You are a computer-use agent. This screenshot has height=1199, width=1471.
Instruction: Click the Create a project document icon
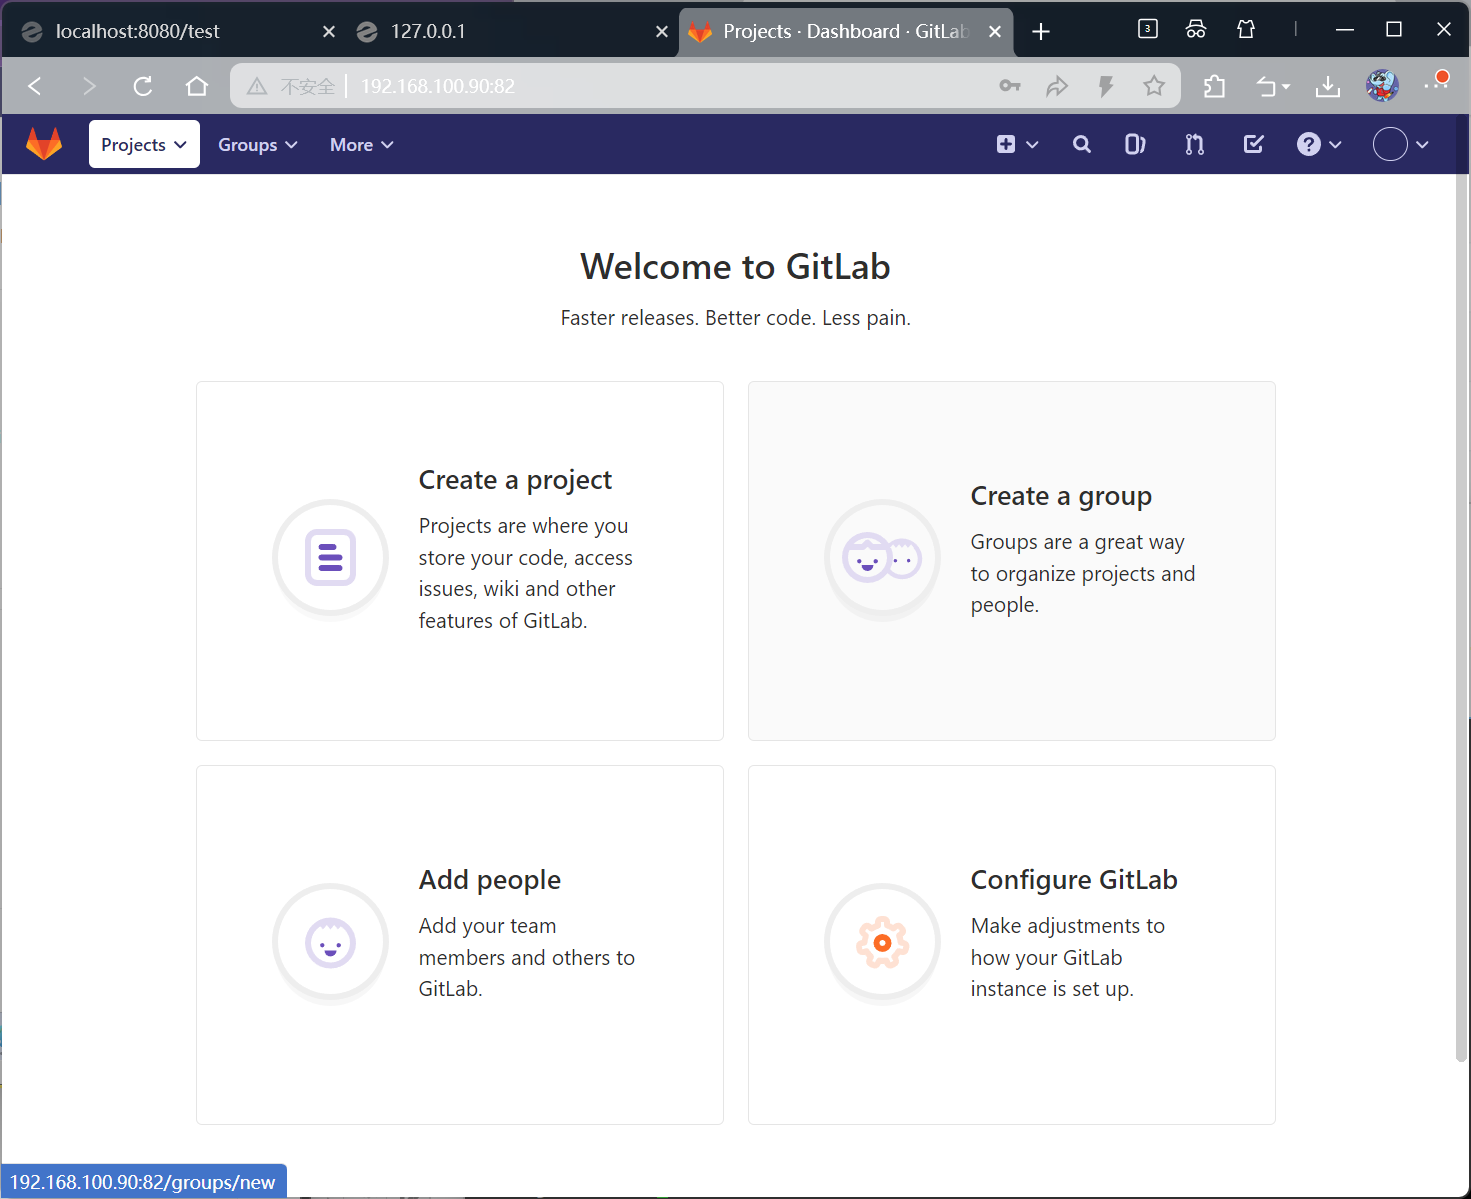(x=331, y=558)
